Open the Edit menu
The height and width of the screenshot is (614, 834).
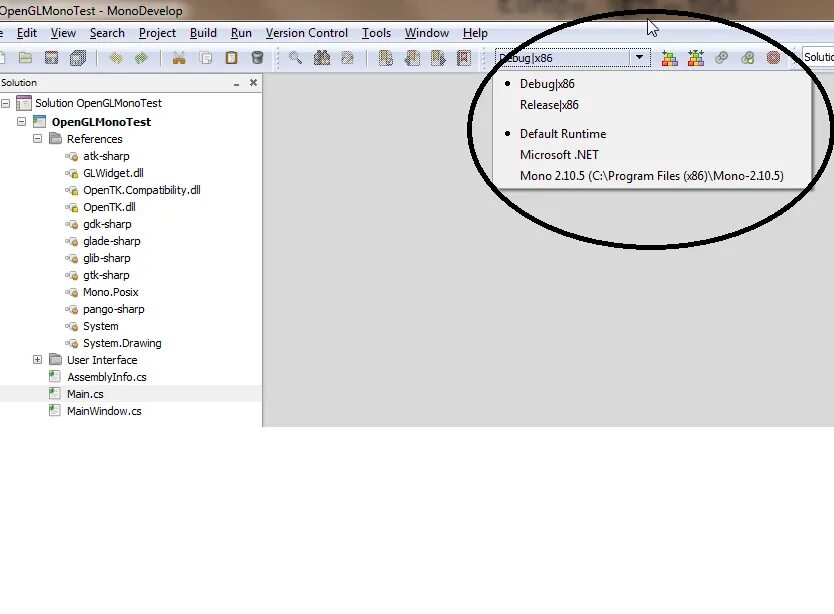coord(27,33)
